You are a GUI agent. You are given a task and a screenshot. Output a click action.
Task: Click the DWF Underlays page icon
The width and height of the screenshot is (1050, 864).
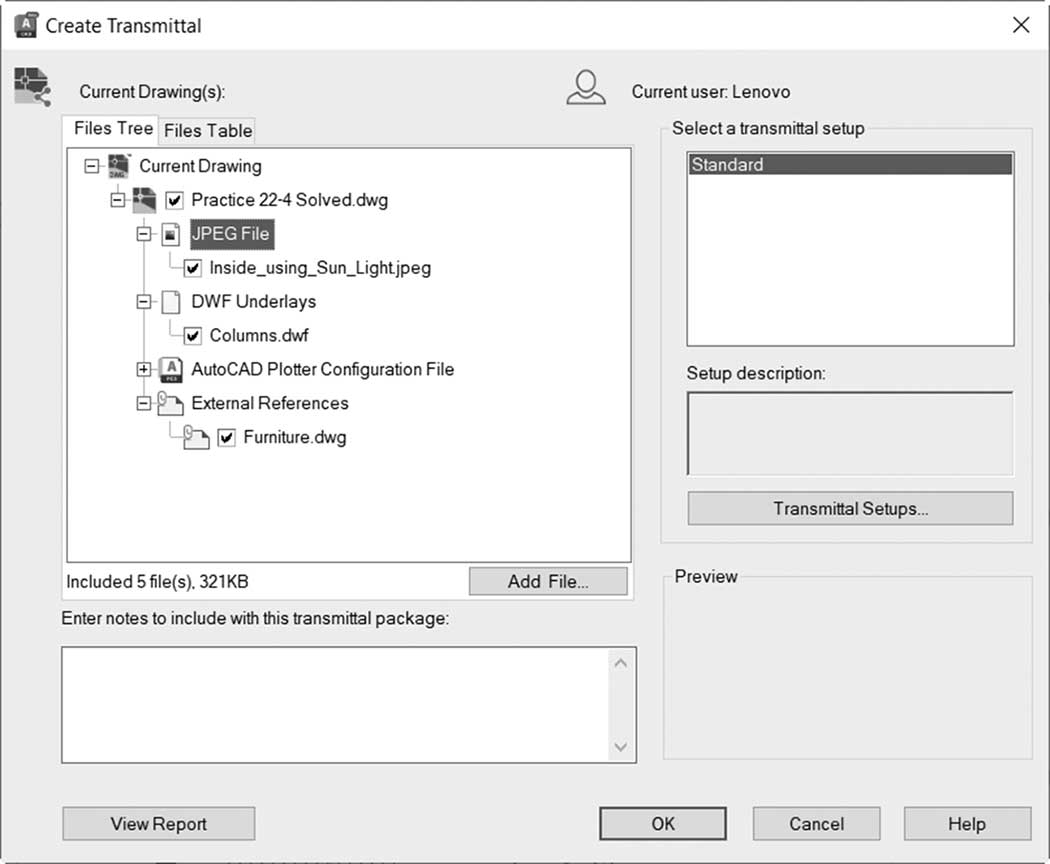coord(171,302)
